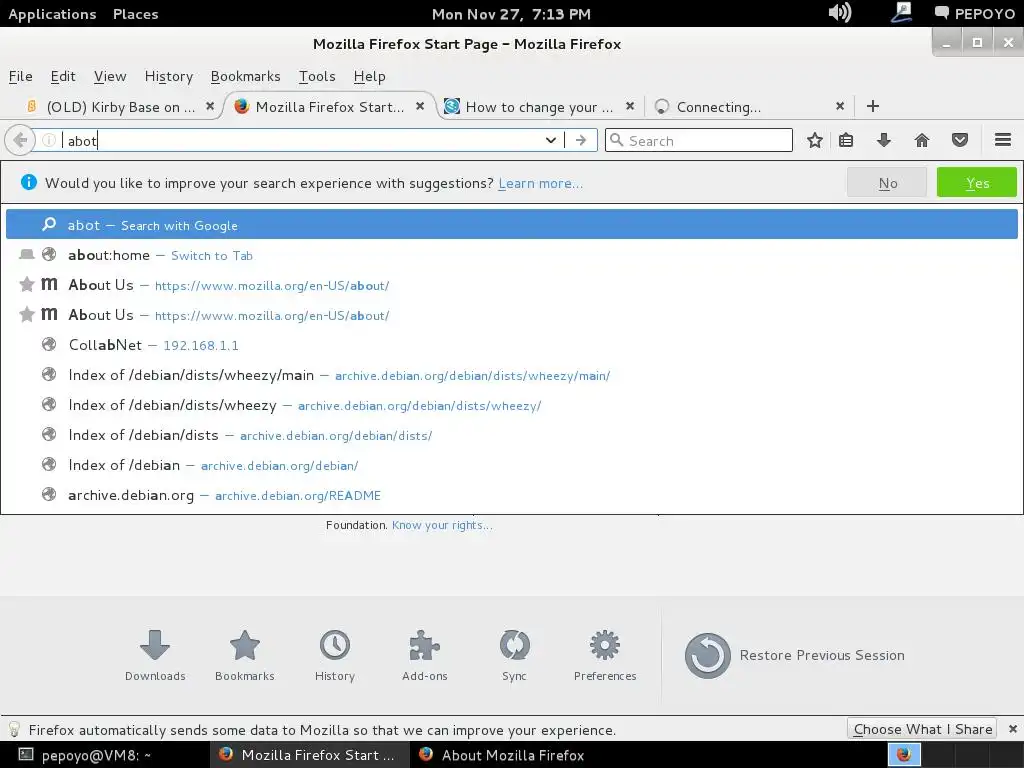This screenshot has width=1024, height=768.
Task: Open the Edit menu
Action: click(x=63, y=76)
